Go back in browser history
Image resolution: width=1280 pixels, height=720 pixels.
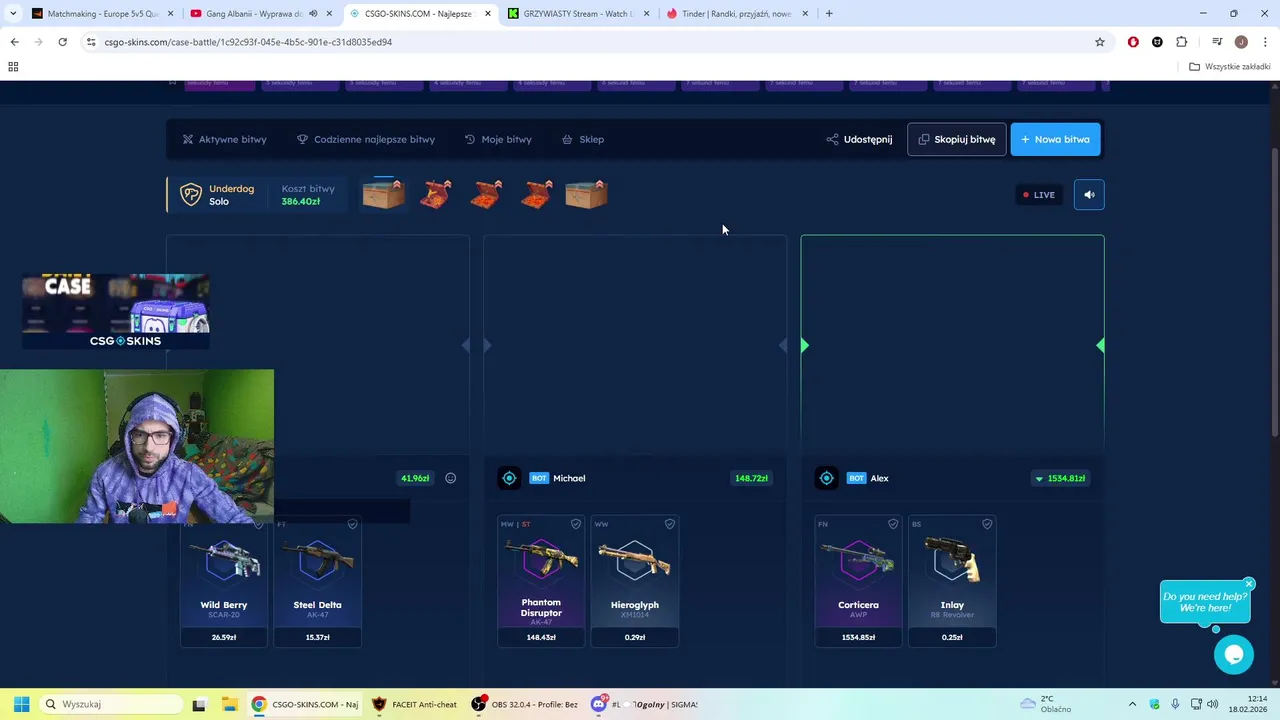[x=14, y=42]
